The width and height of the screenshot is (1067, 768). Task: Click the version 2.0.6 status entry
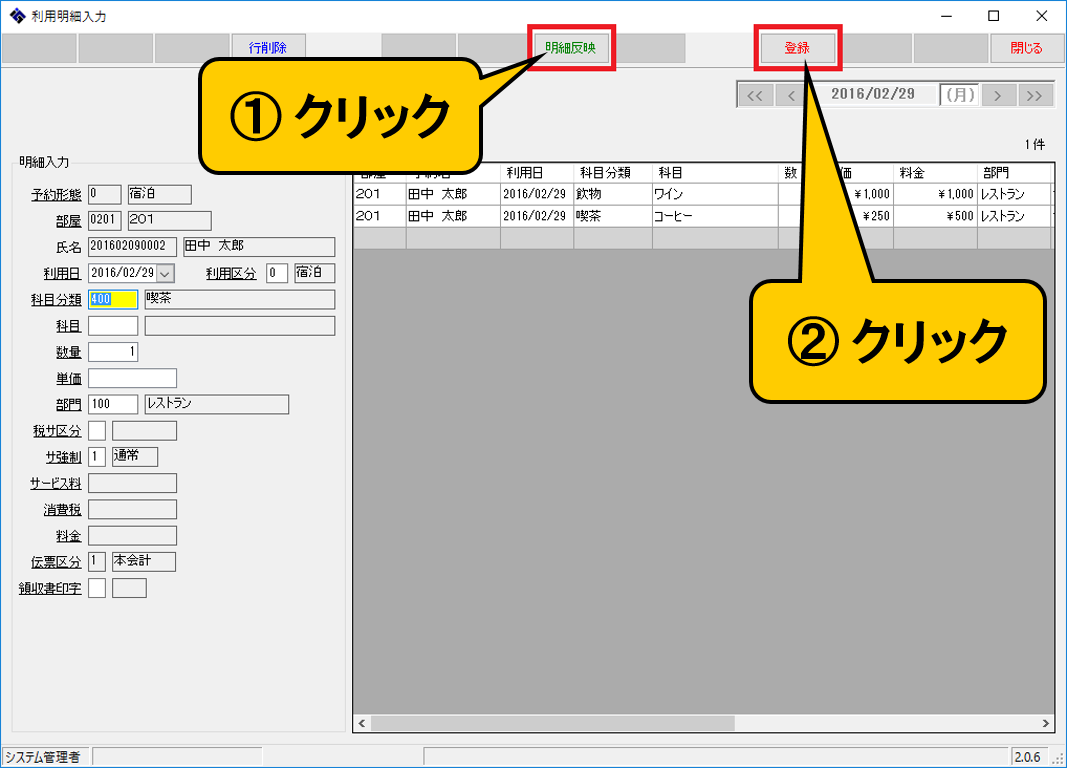[x=1028, y=756]
